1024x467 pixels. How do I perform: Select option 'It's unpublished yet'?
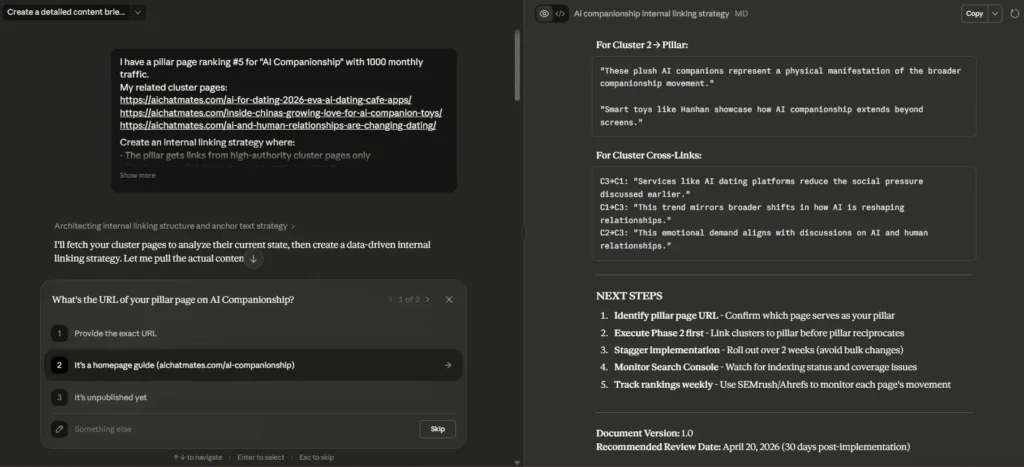click(253, 397)
